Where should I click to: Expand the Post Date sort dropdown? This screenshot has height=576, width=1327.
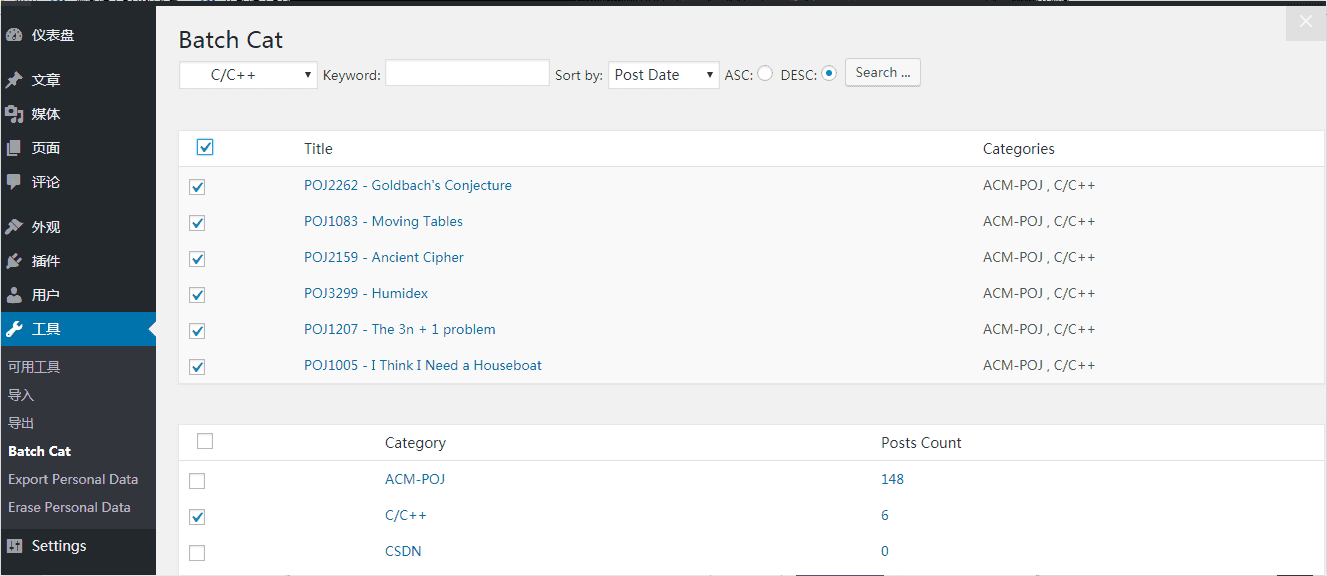point(663,75)
